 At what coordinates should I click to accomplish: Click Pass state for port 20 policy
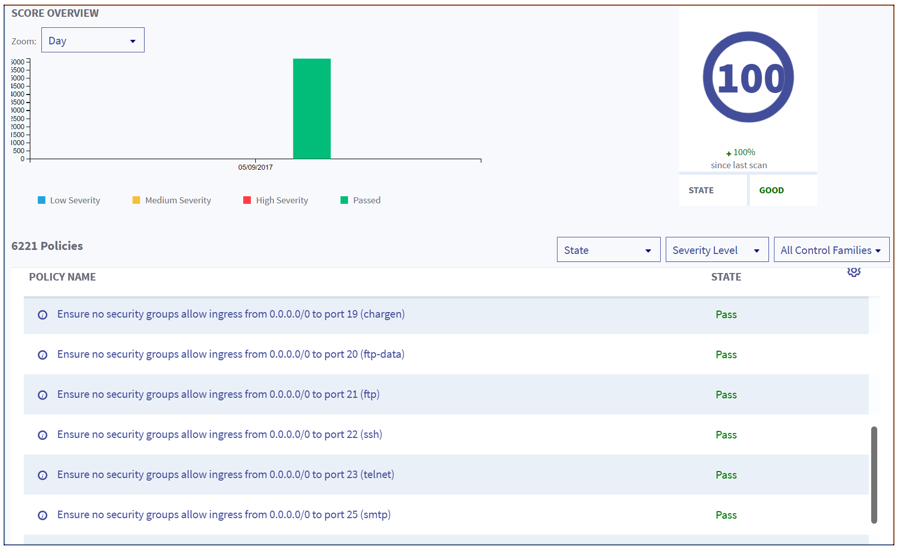pos(726,355)
